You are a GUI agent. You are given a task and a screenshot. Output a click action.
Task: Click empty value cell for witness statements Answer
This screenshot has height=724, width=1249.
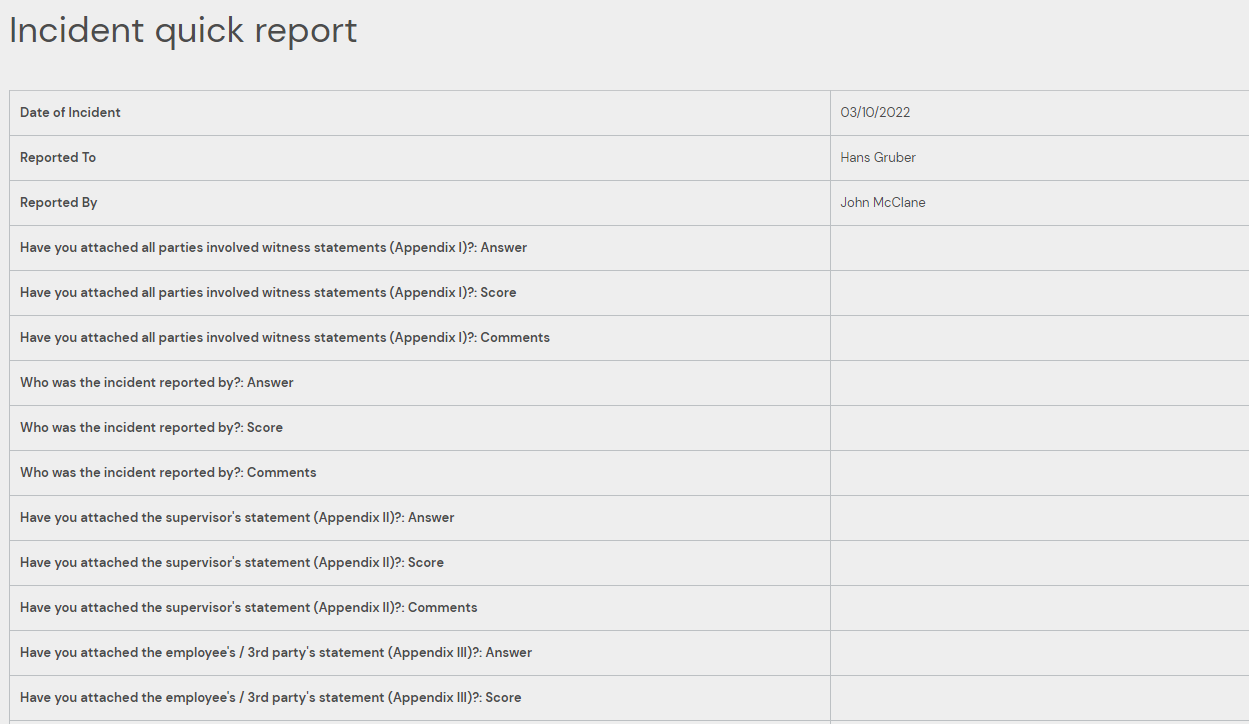[x=1039, y=248]
